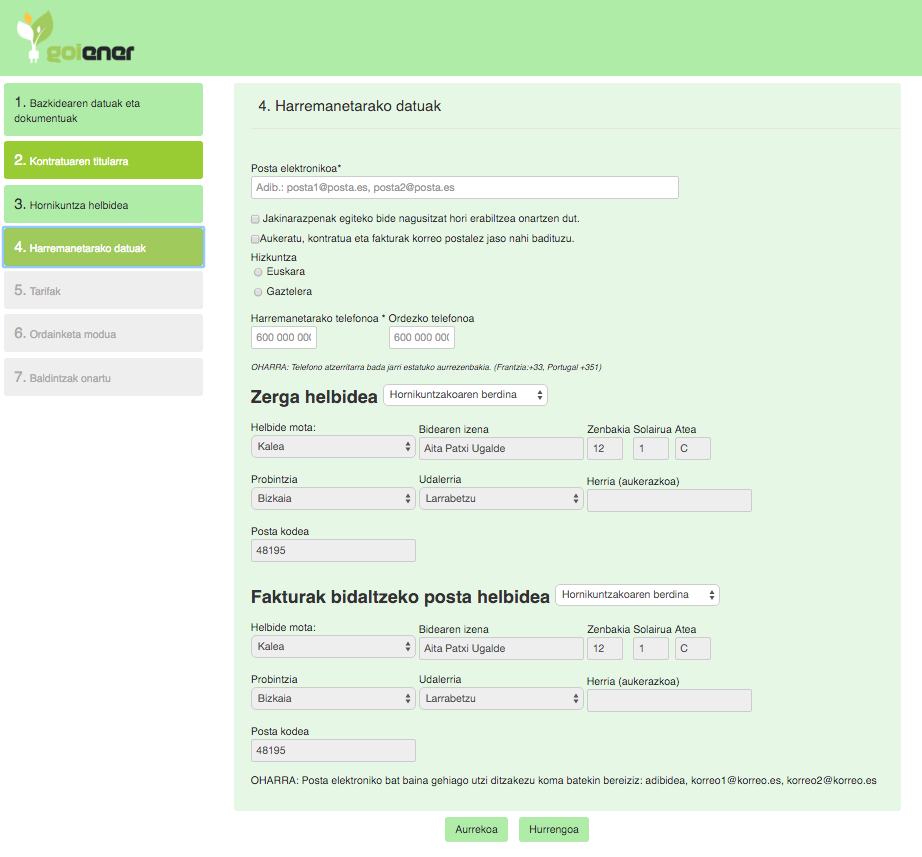Enable postal mail invoices checkbox
This screenshot has height=857, width=922.
(x=256, y=239)
